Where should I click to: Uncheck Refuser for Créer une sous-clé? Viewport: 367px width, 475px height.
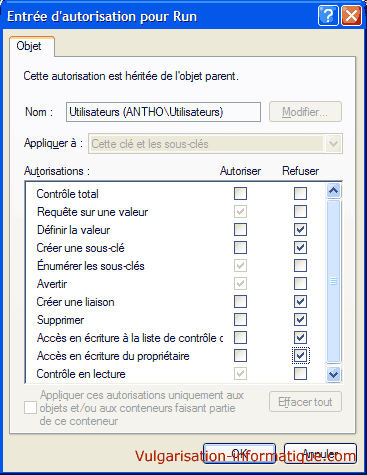tap(300, 247)
